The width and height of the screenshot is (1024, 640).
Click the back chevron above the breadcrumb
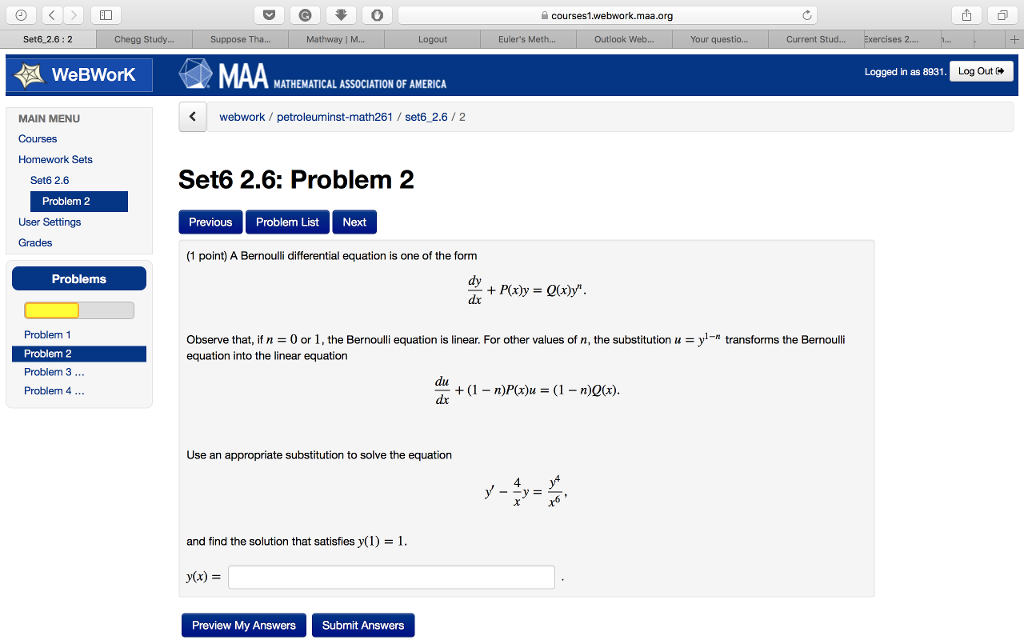pyautogui.click(x=192, y=116)
